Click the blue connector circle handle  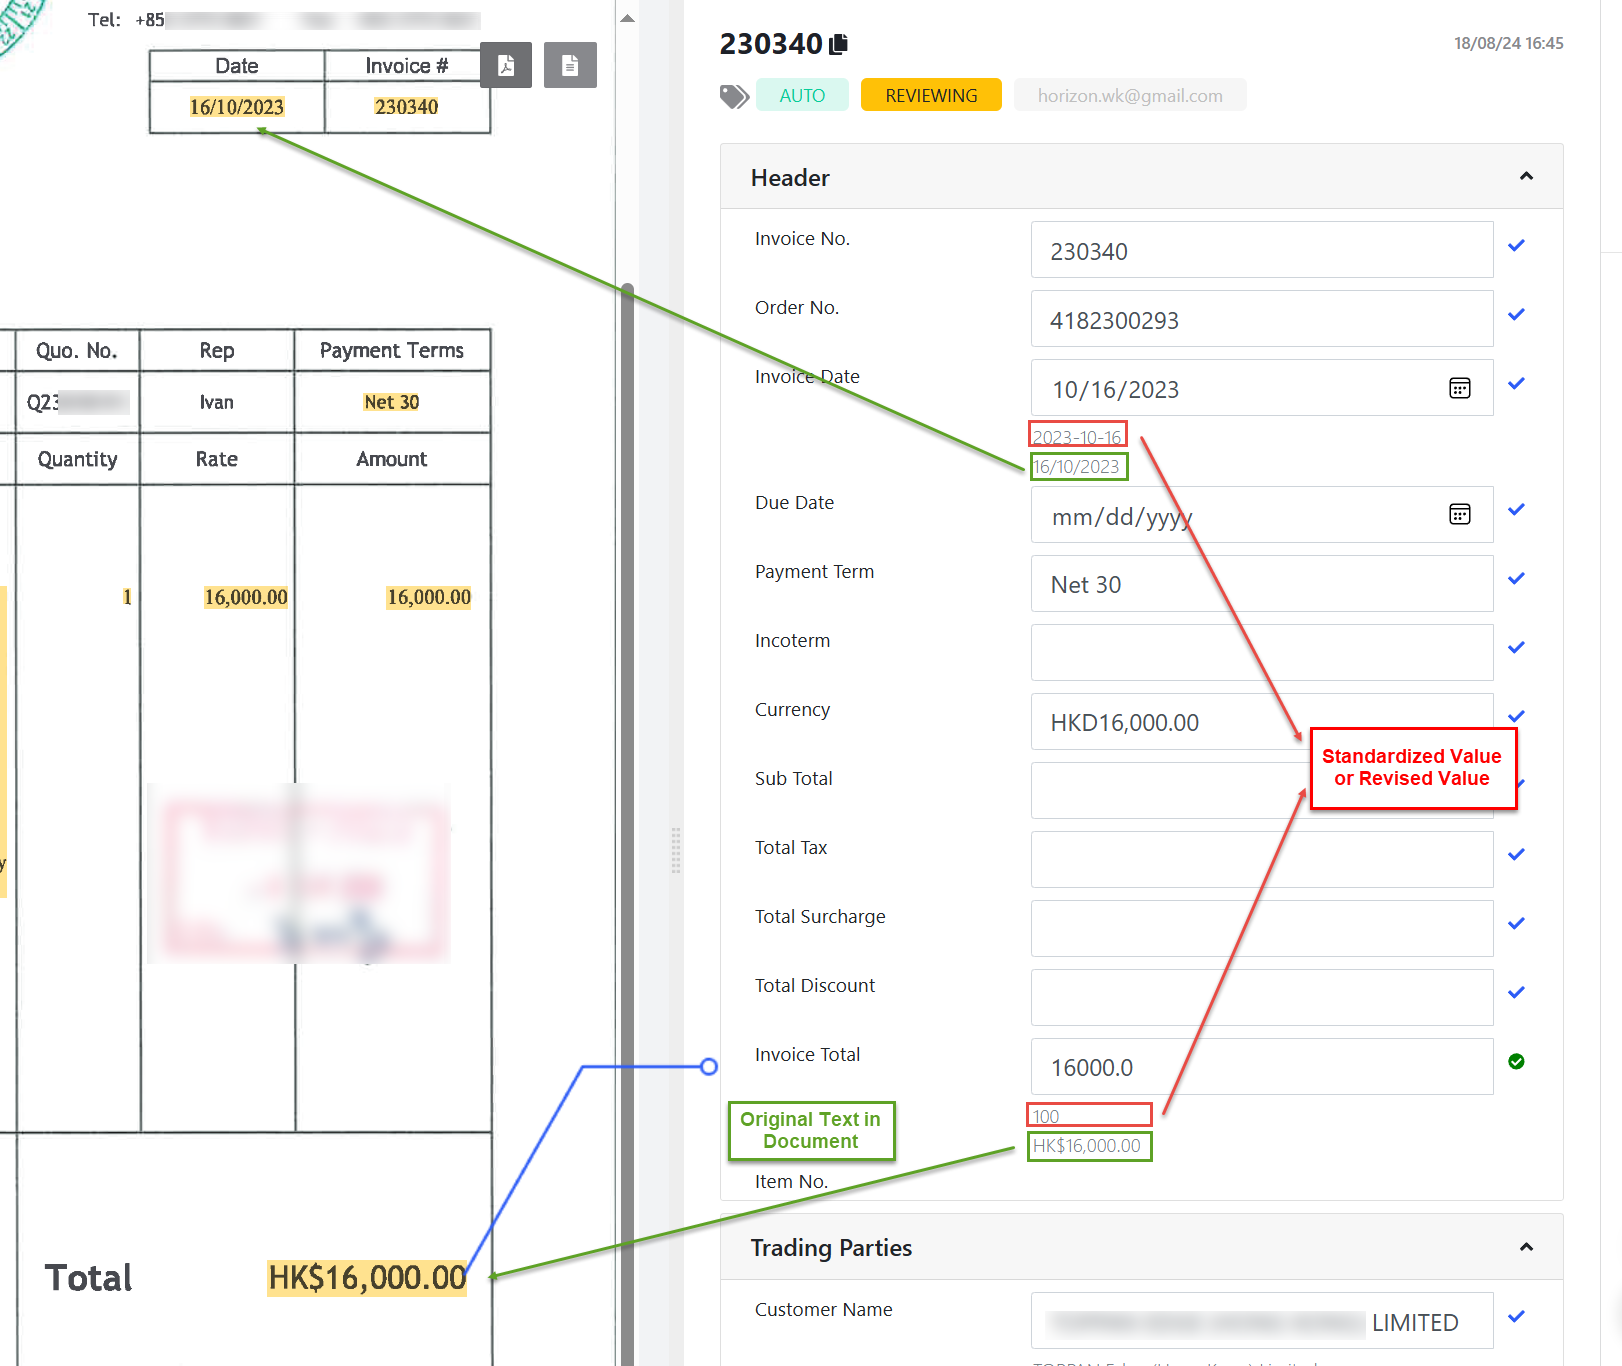click(x=709, y=1067)
